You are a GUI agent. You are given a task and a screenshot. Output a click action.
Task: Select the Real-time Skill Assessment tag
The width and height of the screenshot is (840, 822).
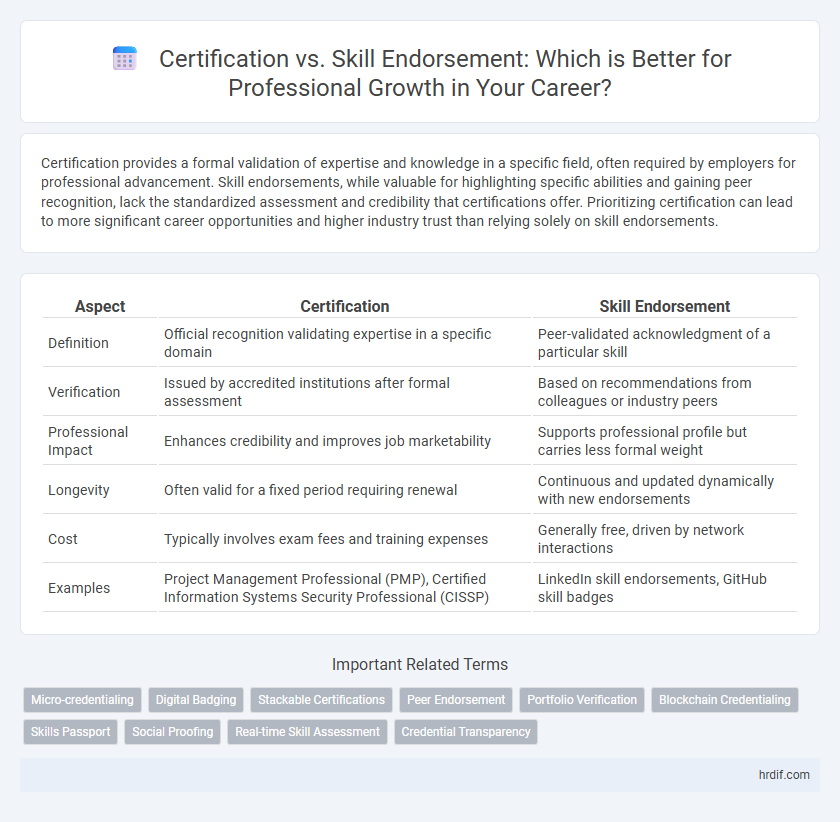pos(308,732)
